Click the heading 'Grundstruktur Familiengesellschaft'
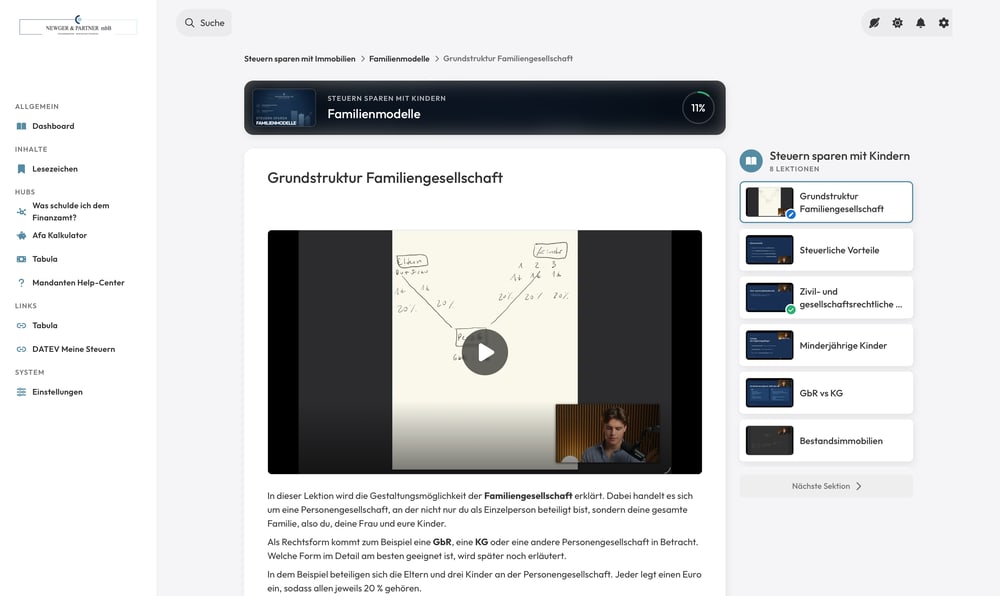This screenshot has height=596, width=1000. click(x=385, y=178)
